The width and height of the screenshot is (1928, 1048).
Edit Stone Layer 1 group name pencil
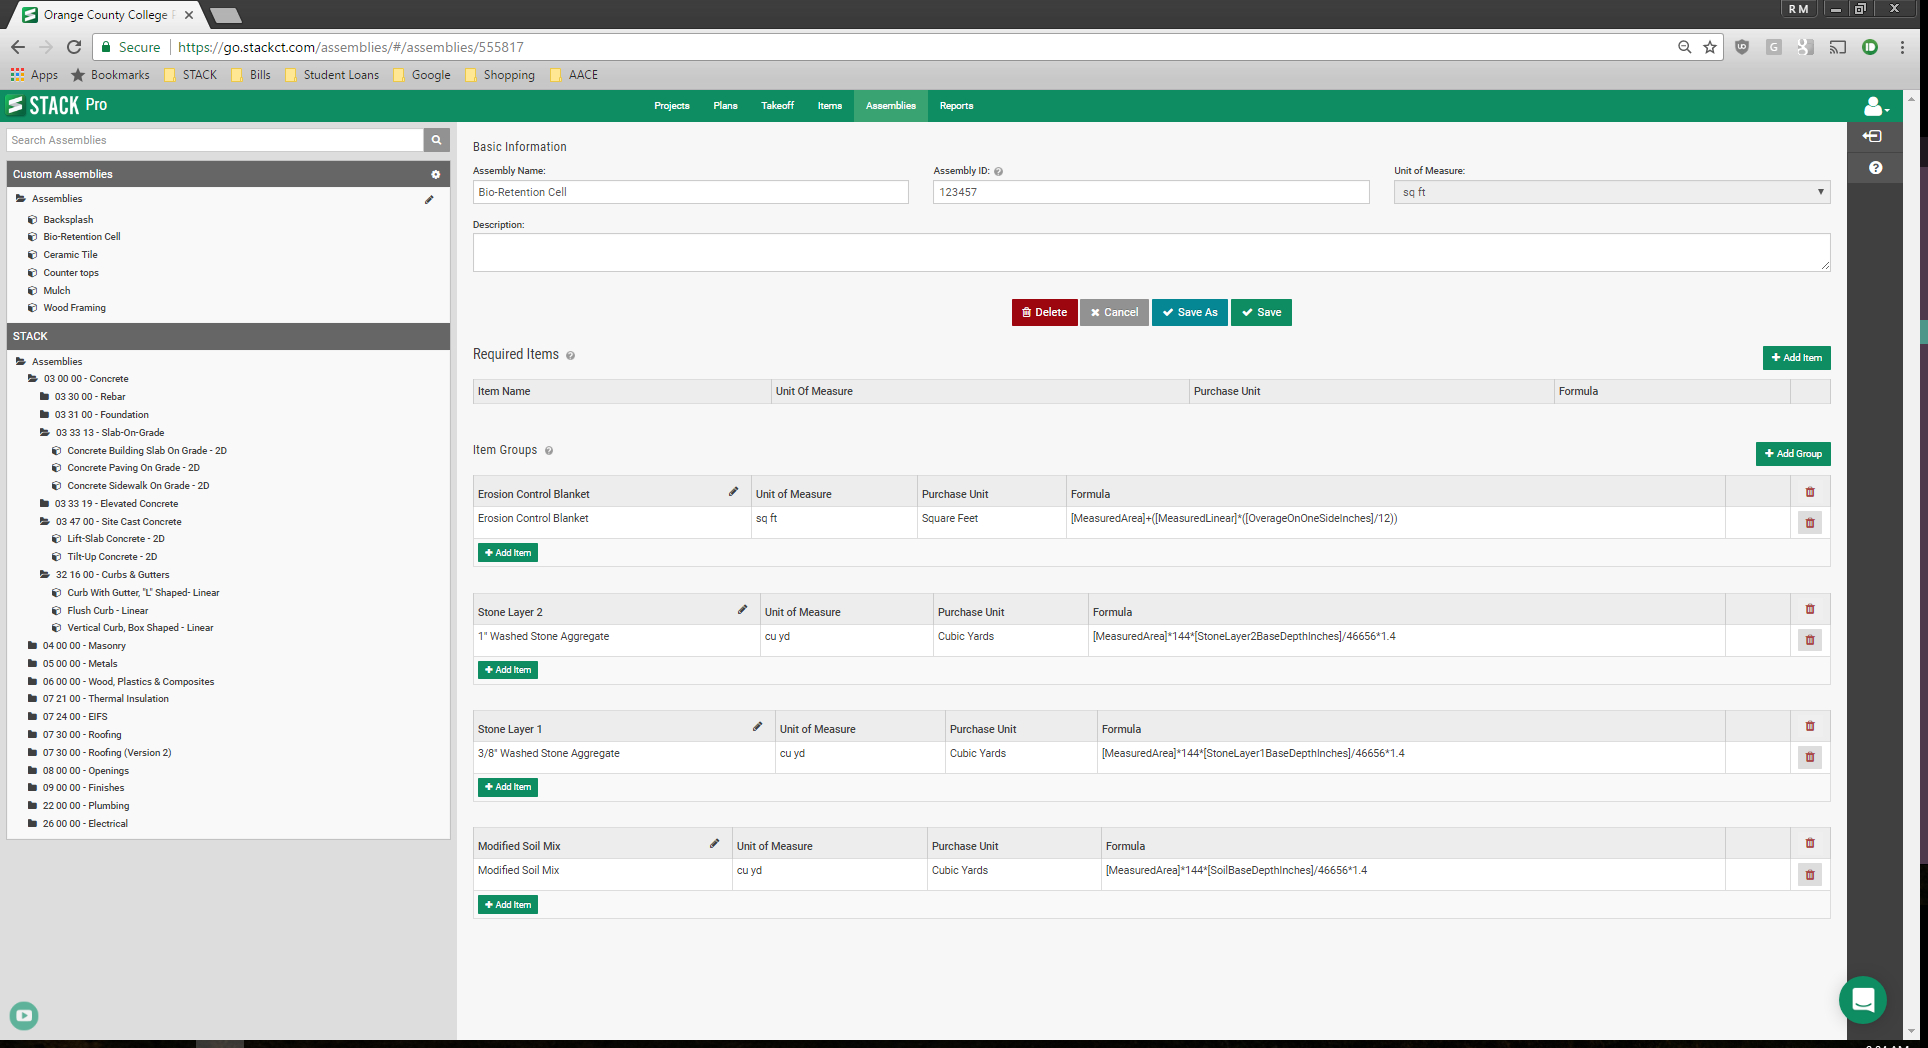757,726
